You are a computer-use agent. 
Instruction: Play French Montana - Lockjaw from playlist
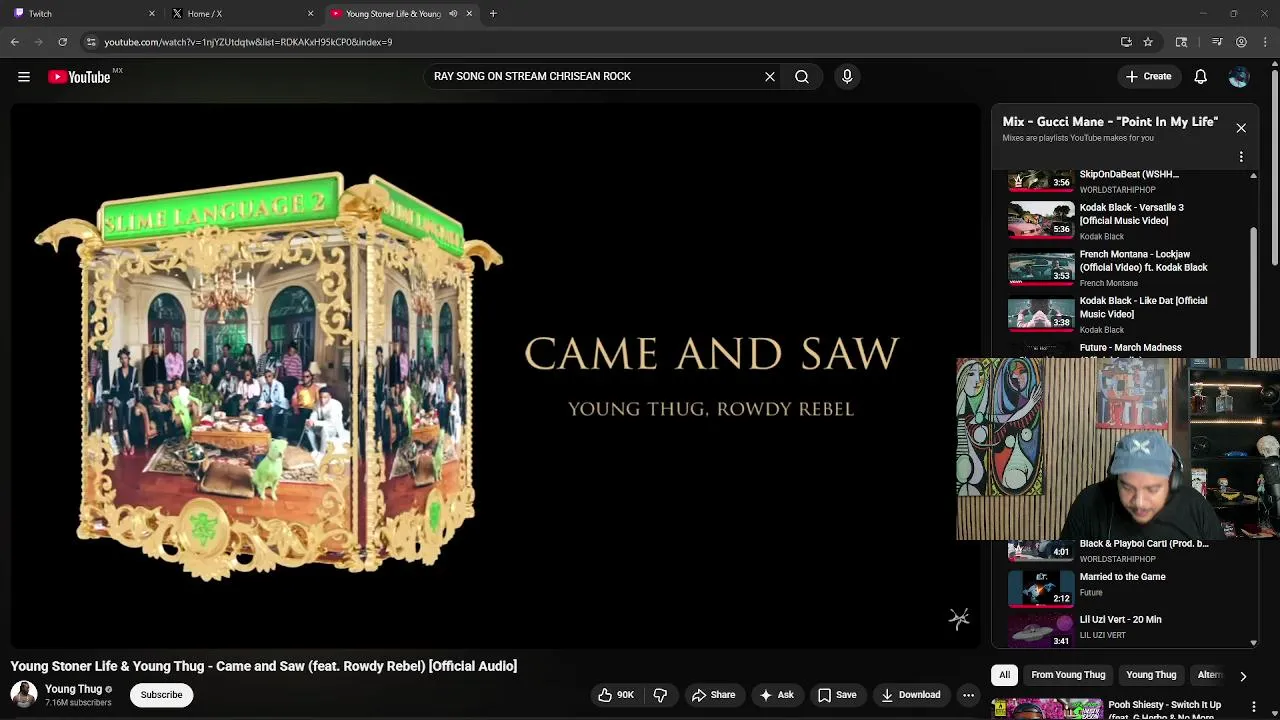pos(1125,268)
